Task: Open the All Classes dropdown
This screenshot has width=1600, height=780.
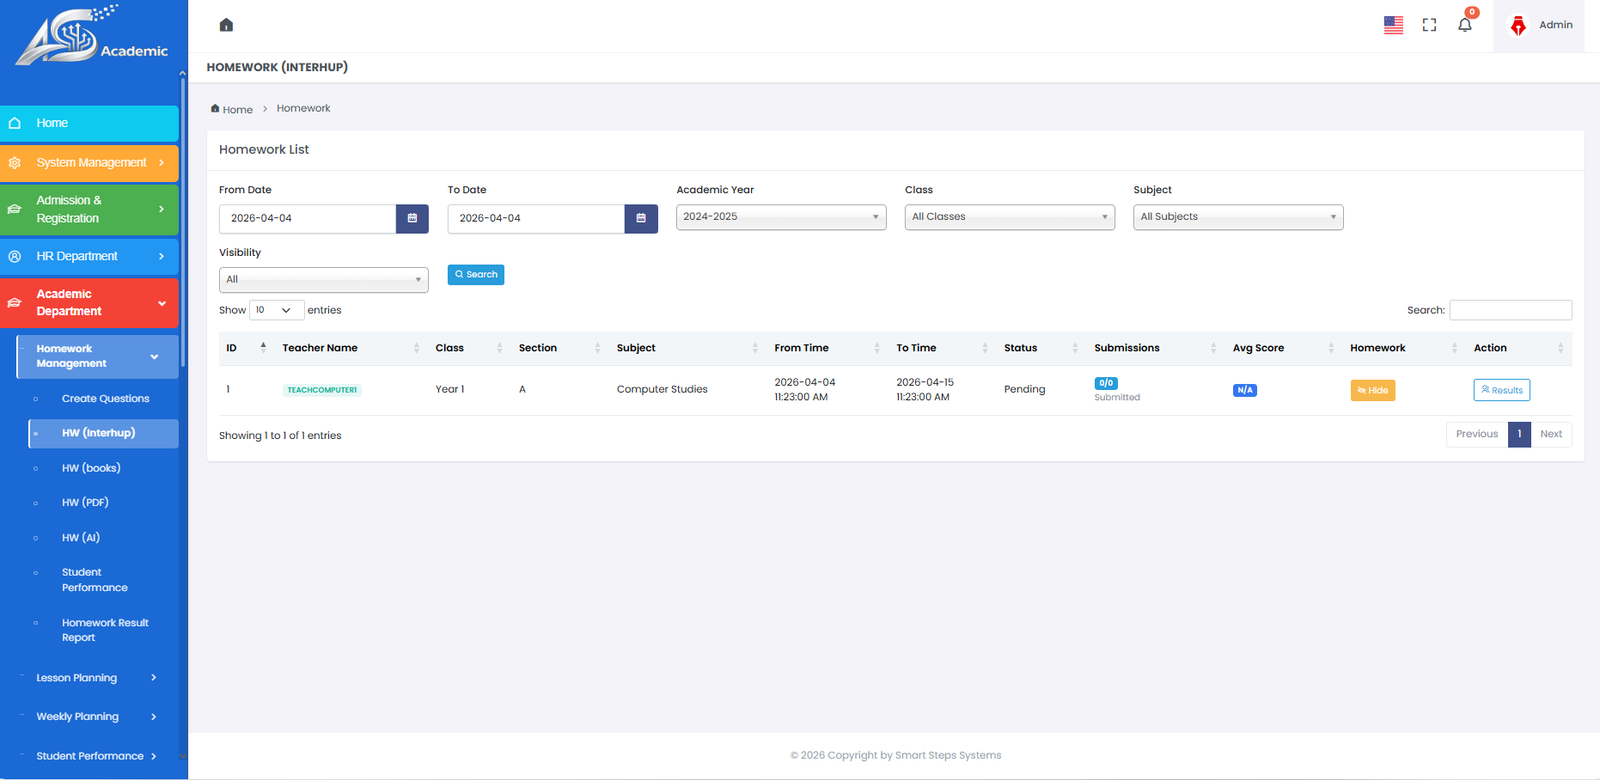Action: tap(1010, 217)
